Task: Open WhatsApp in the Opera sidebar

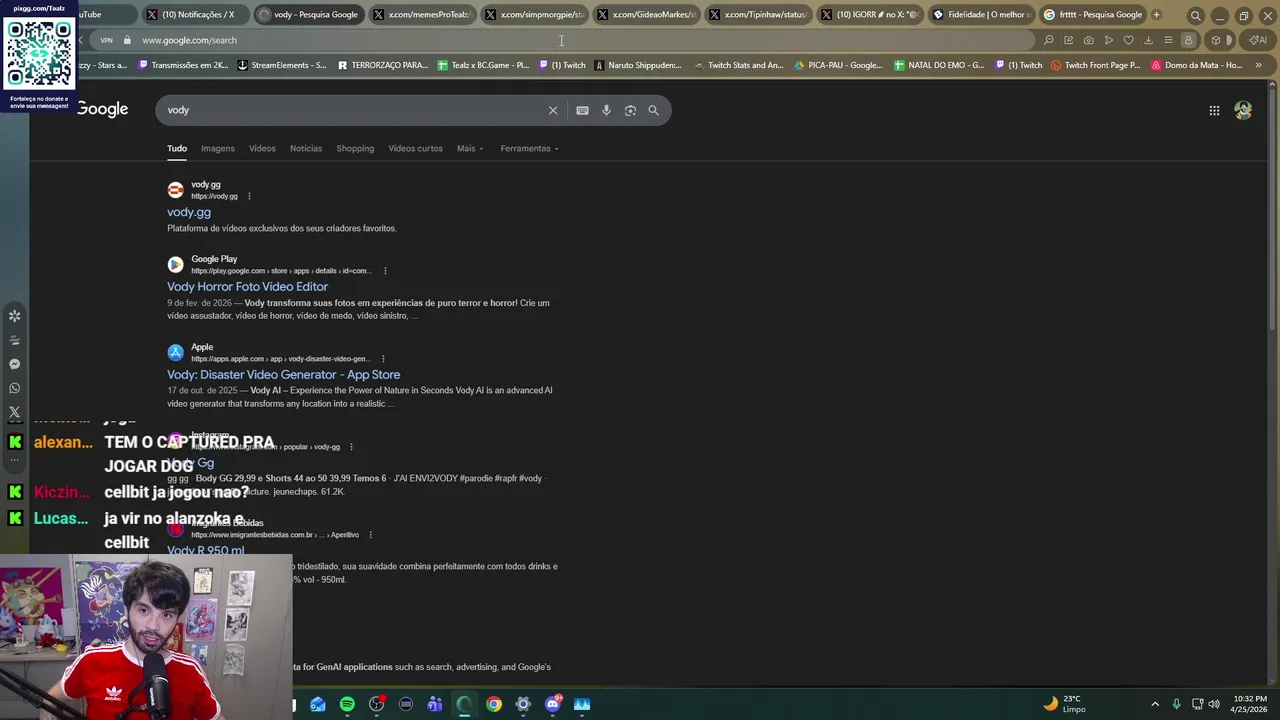Action: coord(15,388)
